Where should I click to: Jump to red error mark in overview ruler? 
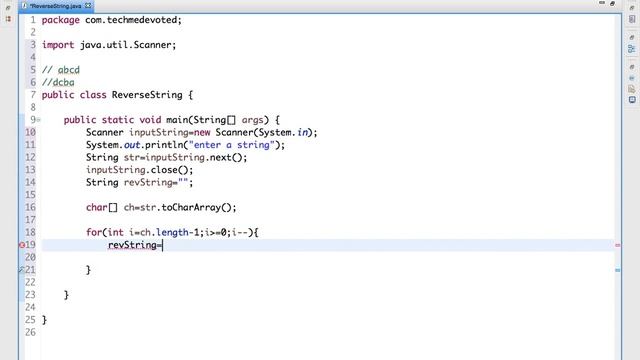[618, 245]
